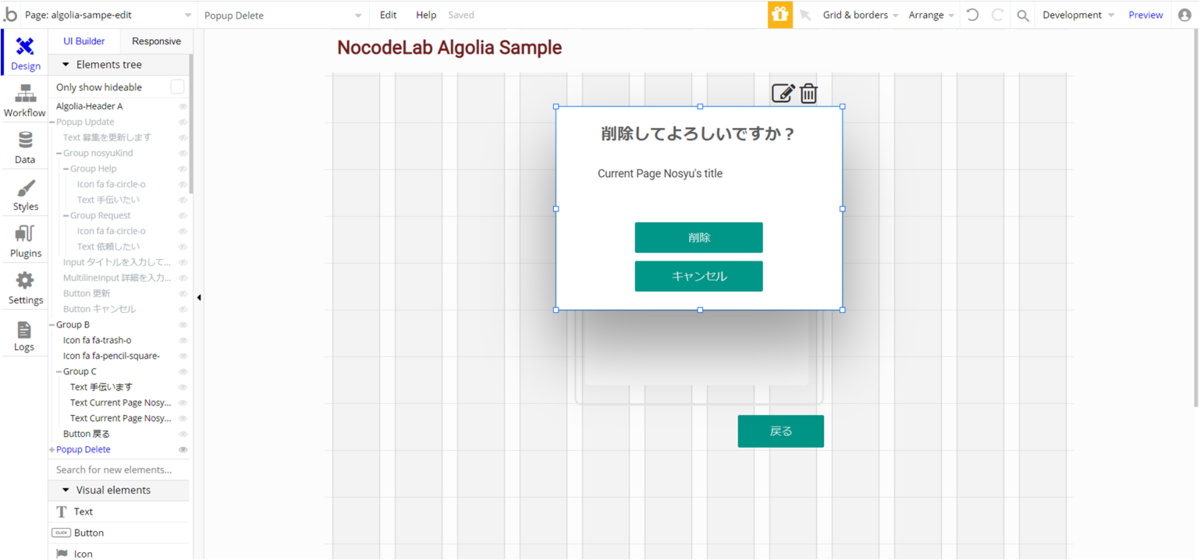
Task: Open the Settings gear section
Action: [x=25, y=288]
